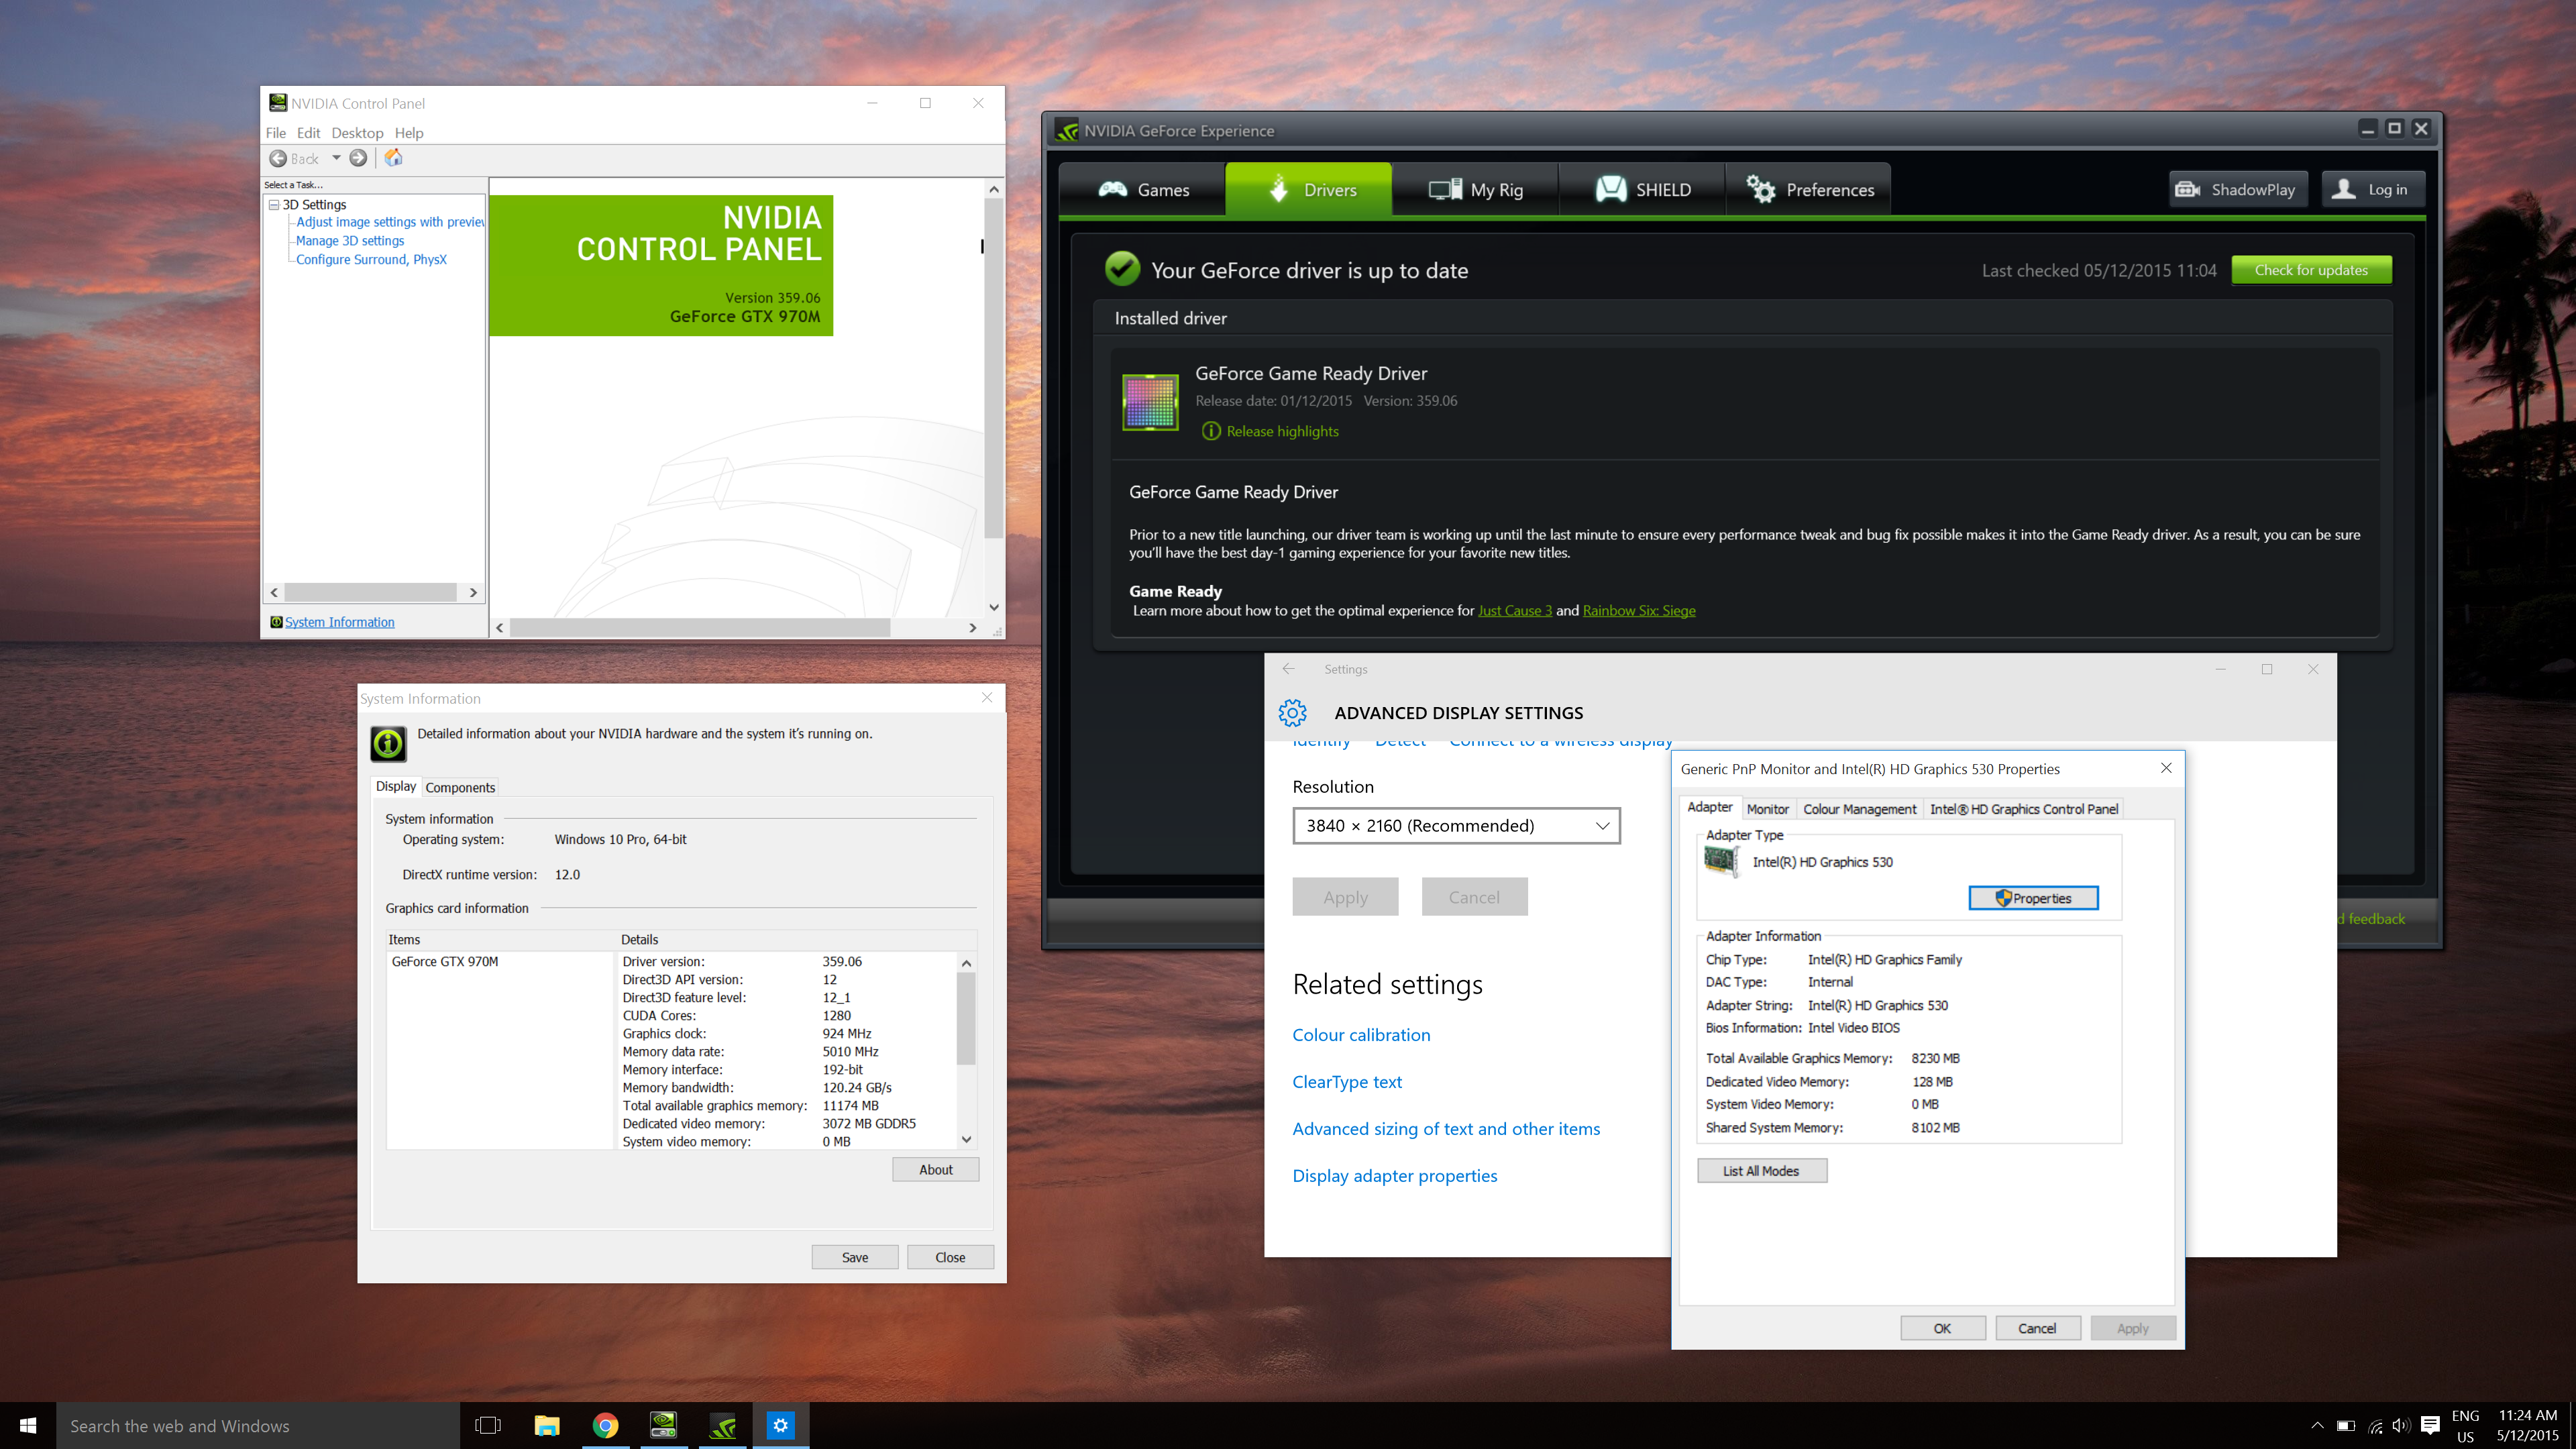Open ClearType text link
The height and width of the screenshot is (1449, 2576).
click(1347, 1082)
